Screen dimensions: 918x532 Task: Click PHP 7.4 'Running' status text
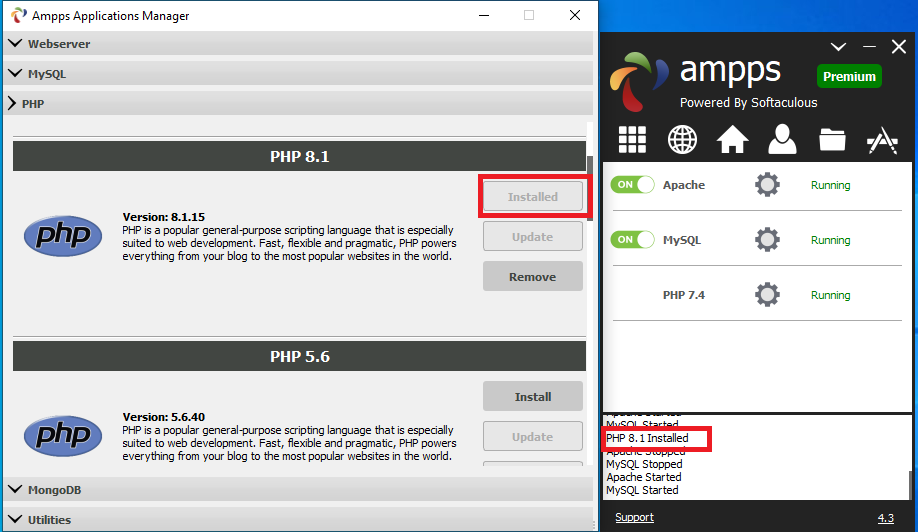pyautogui.click(x=830, y=295)
